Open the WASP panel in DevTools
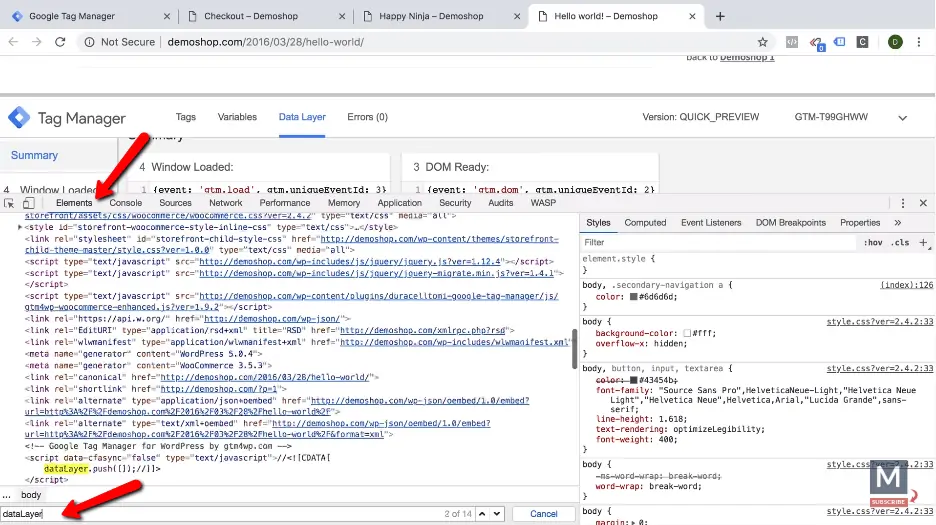The image size is (936, 525). [x=543, y=203]
